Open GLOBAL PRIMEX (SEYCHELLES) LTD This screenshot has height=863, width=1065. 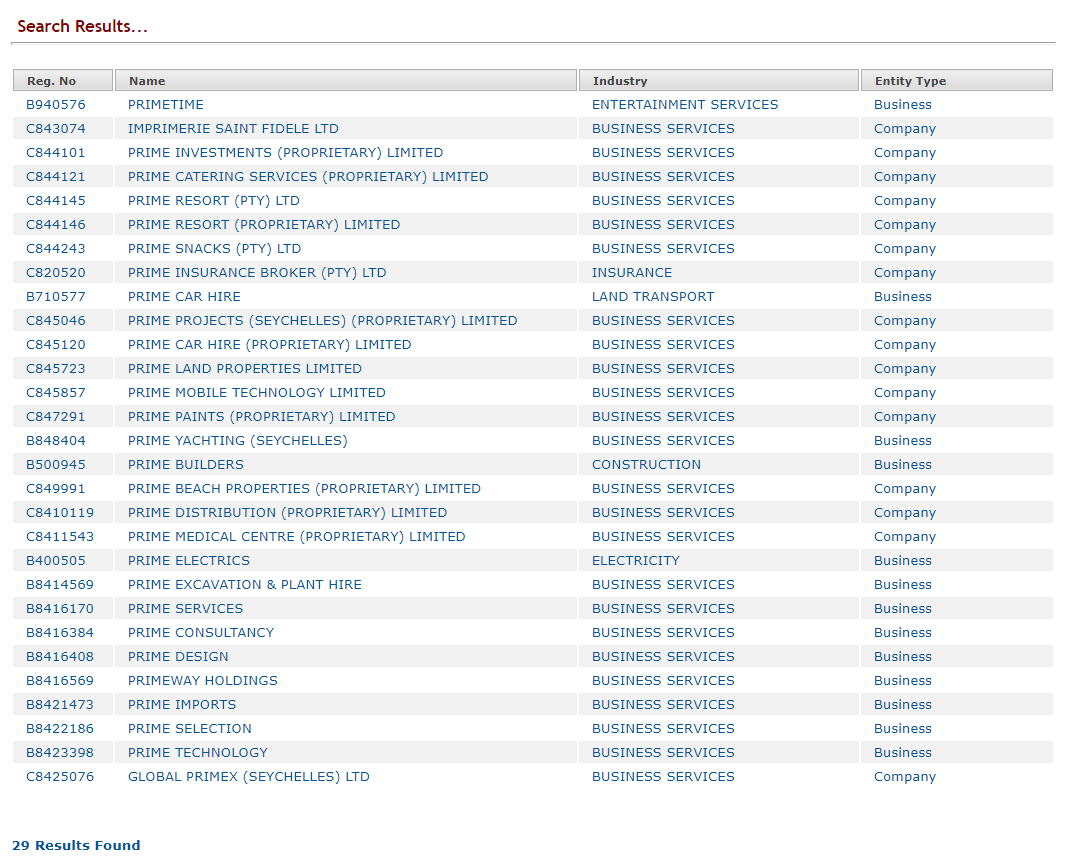(x=249, y=777)
